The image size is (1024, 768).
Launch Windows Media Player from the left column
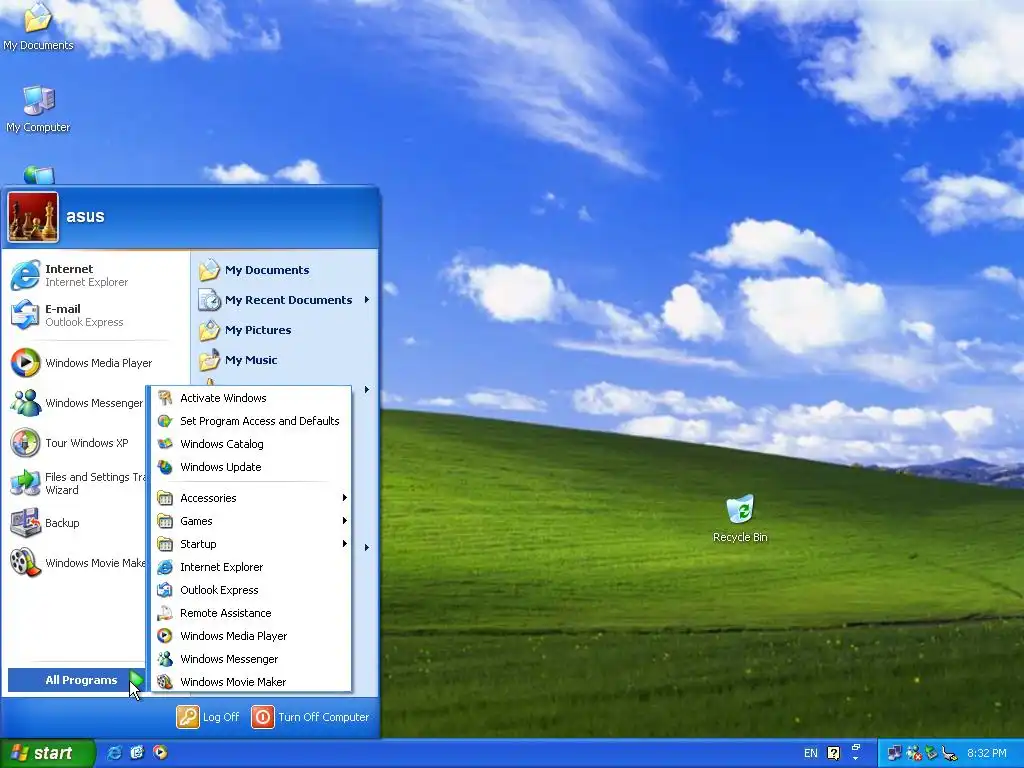[x=95, y=363]
